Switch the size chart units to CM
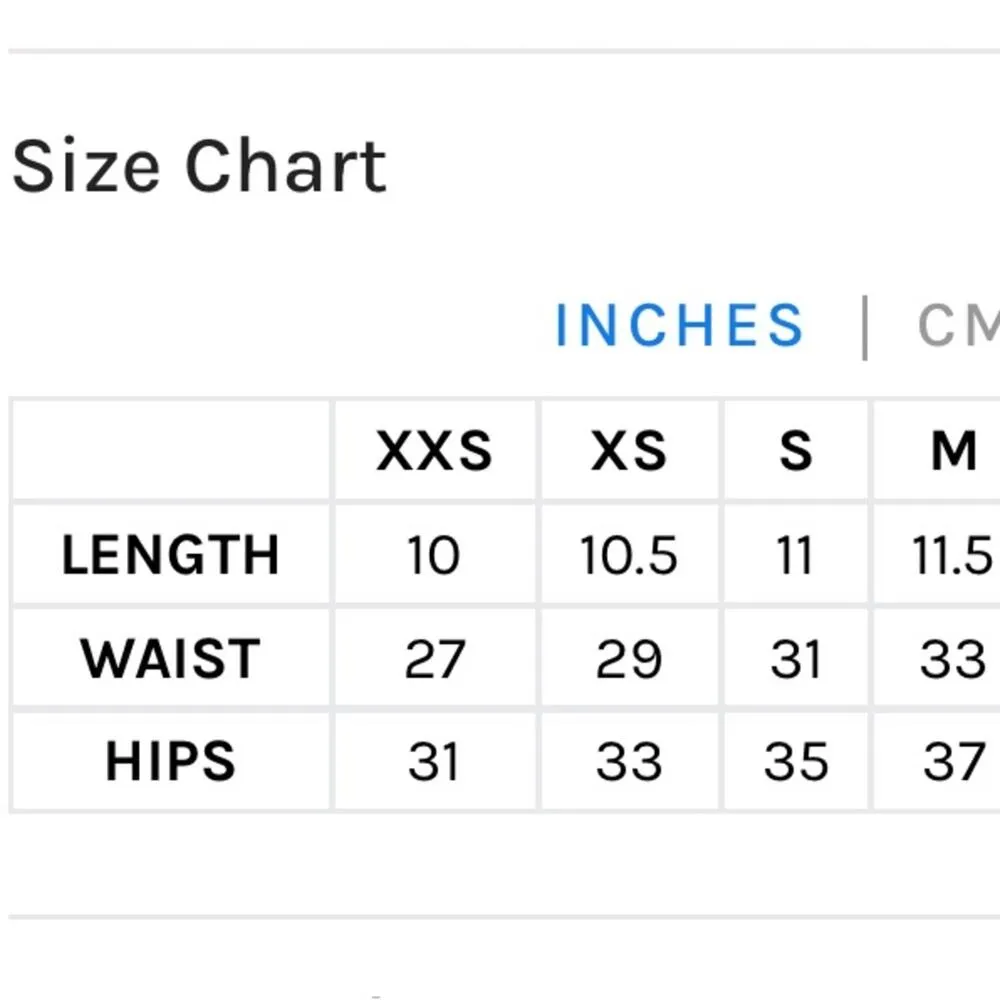The width and height of the screenshot is (1000, 1000). coord(958,325)
